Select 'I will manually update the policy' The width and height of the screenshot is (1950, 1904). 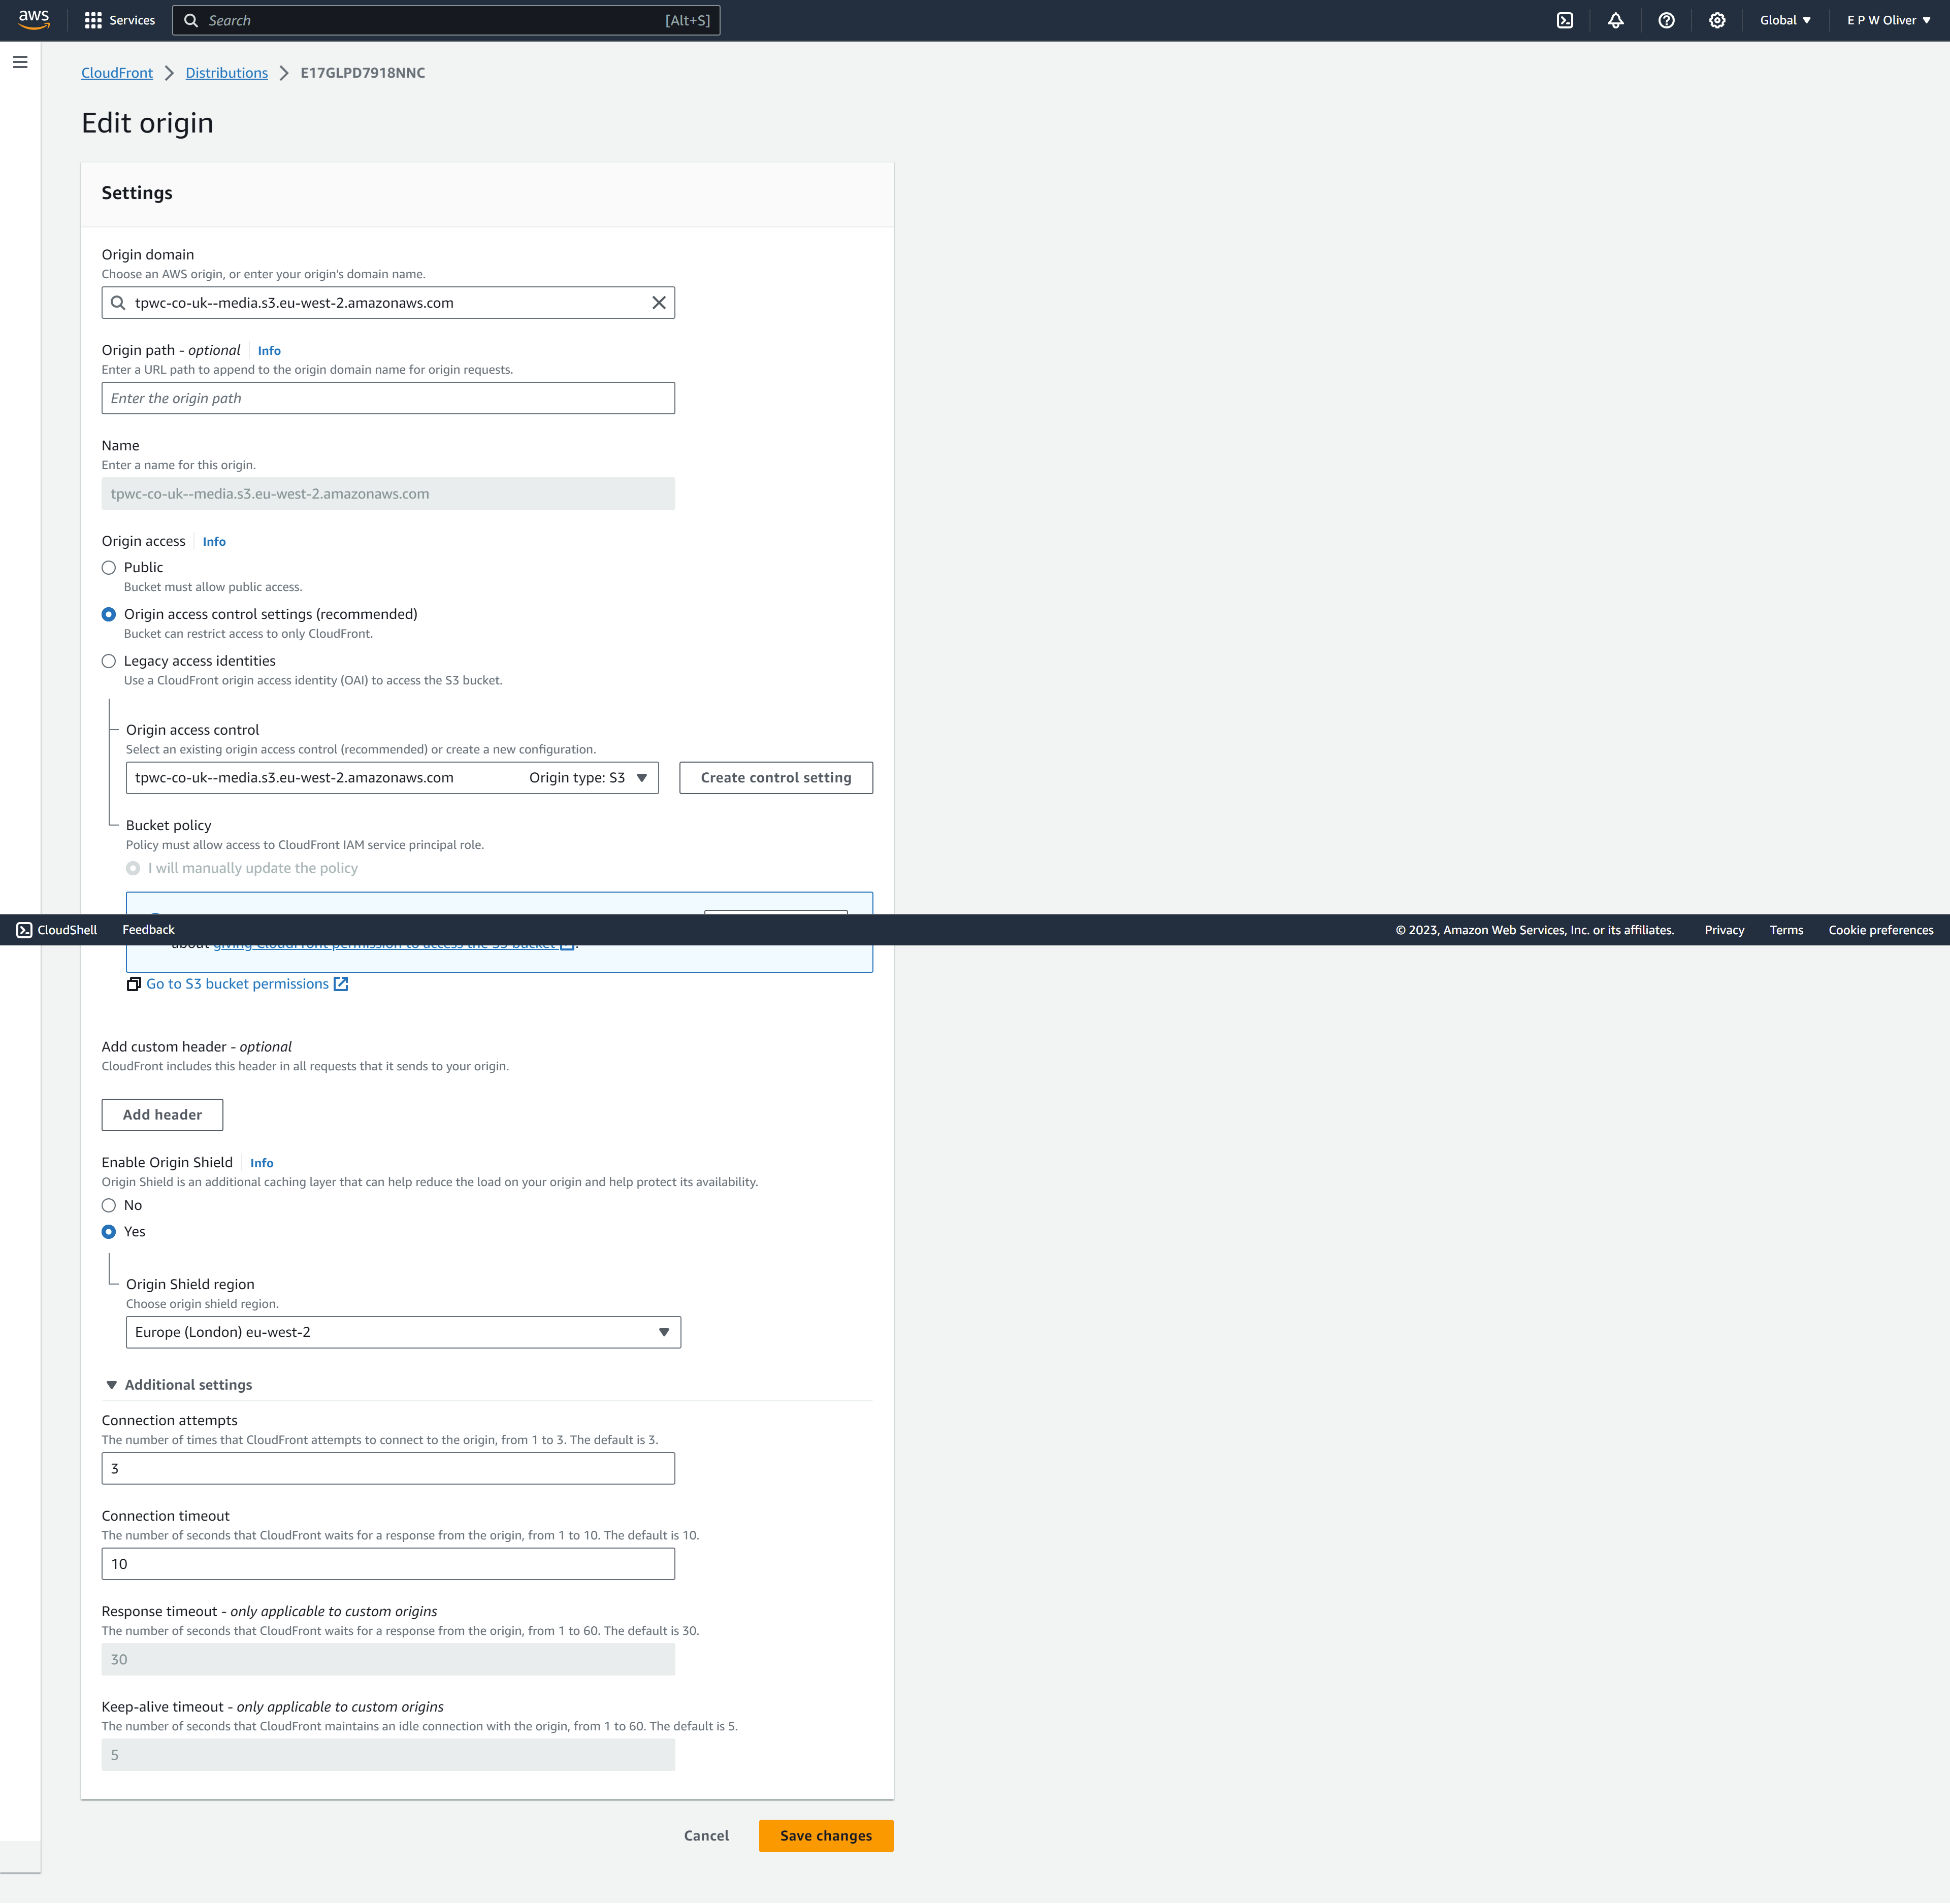(x=133, y=868)
